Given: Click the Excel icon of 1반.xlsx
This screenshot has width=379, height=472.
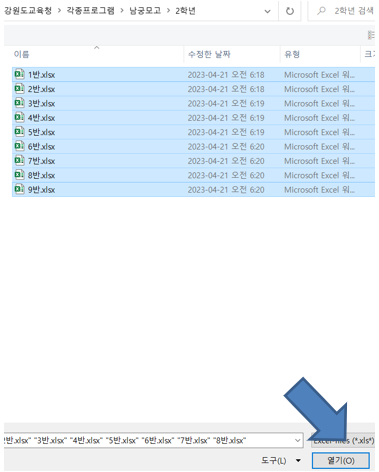Looking at the screenshot, I should [x=19, y=74].
